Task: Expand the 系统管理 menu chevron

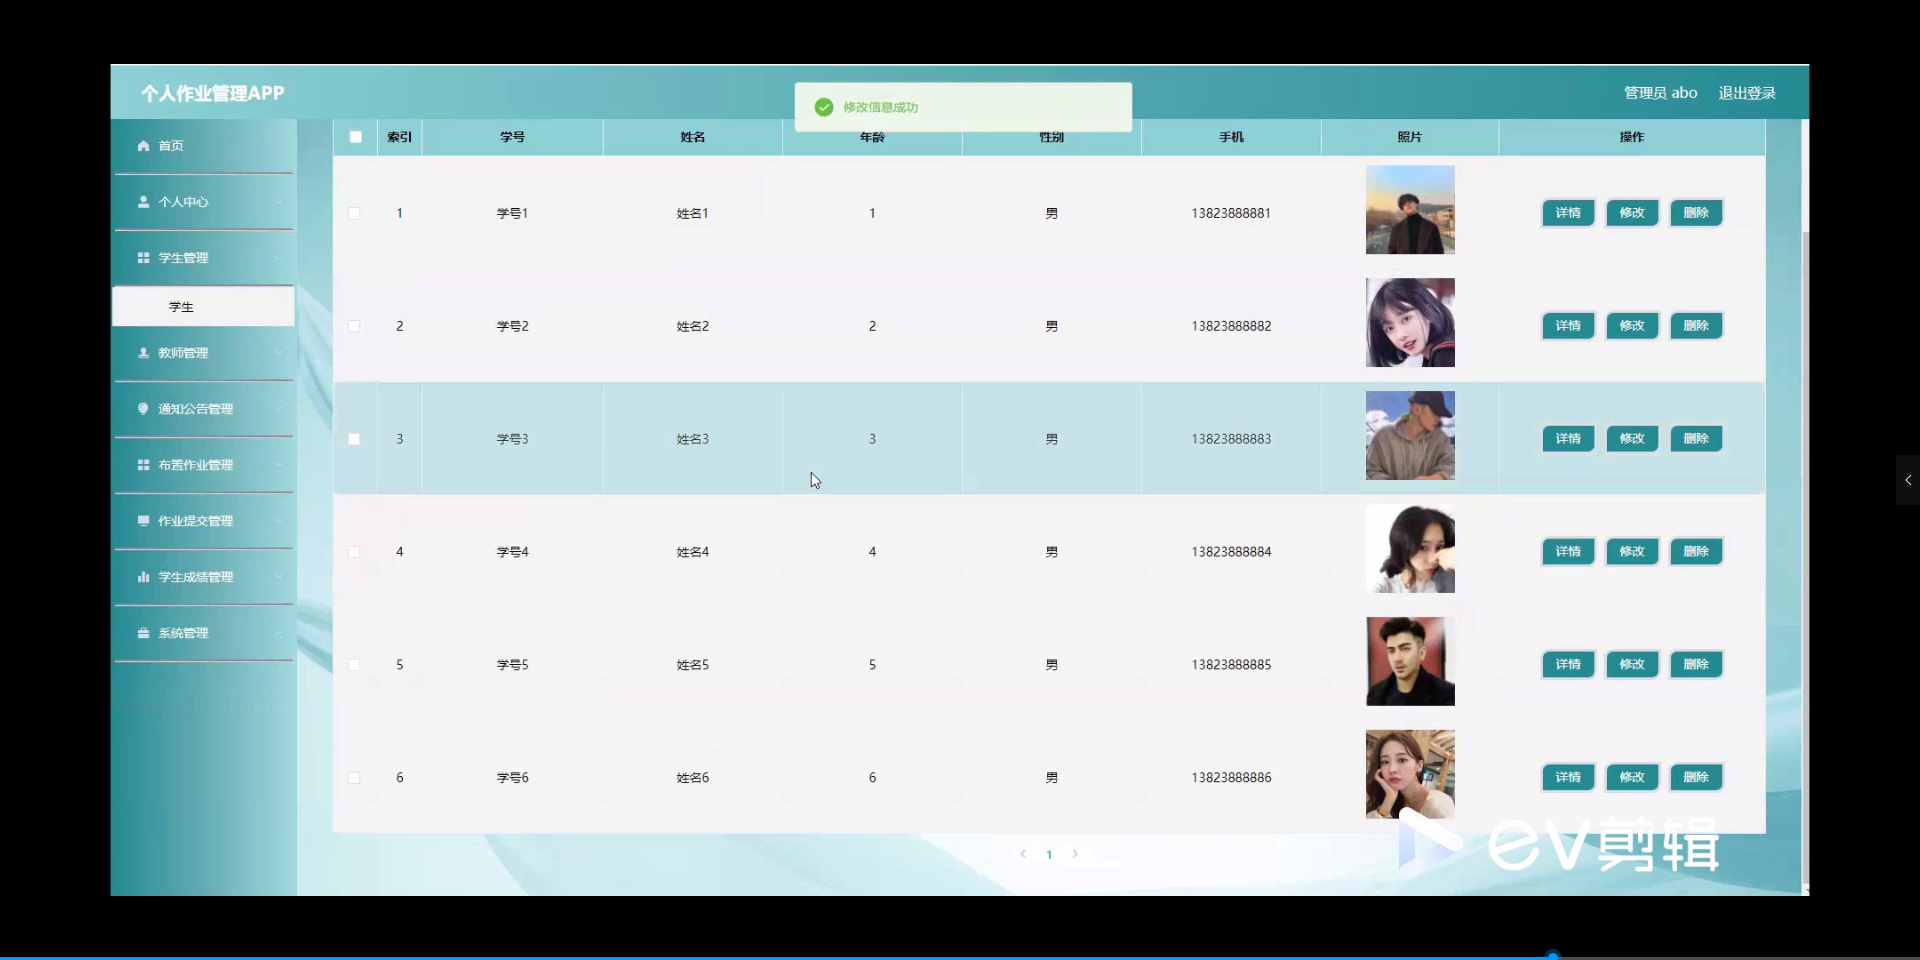Action: point(278,633)
